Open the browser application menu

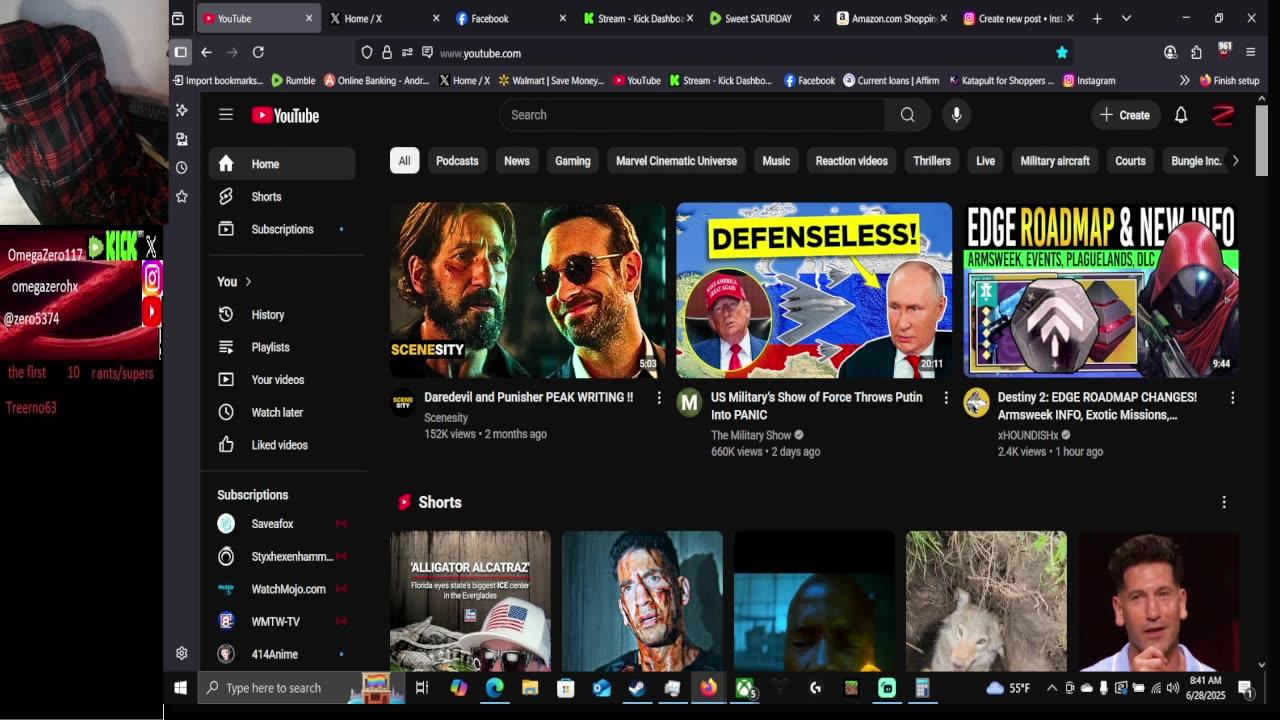pyautogui.click(x=1250, y=52)
